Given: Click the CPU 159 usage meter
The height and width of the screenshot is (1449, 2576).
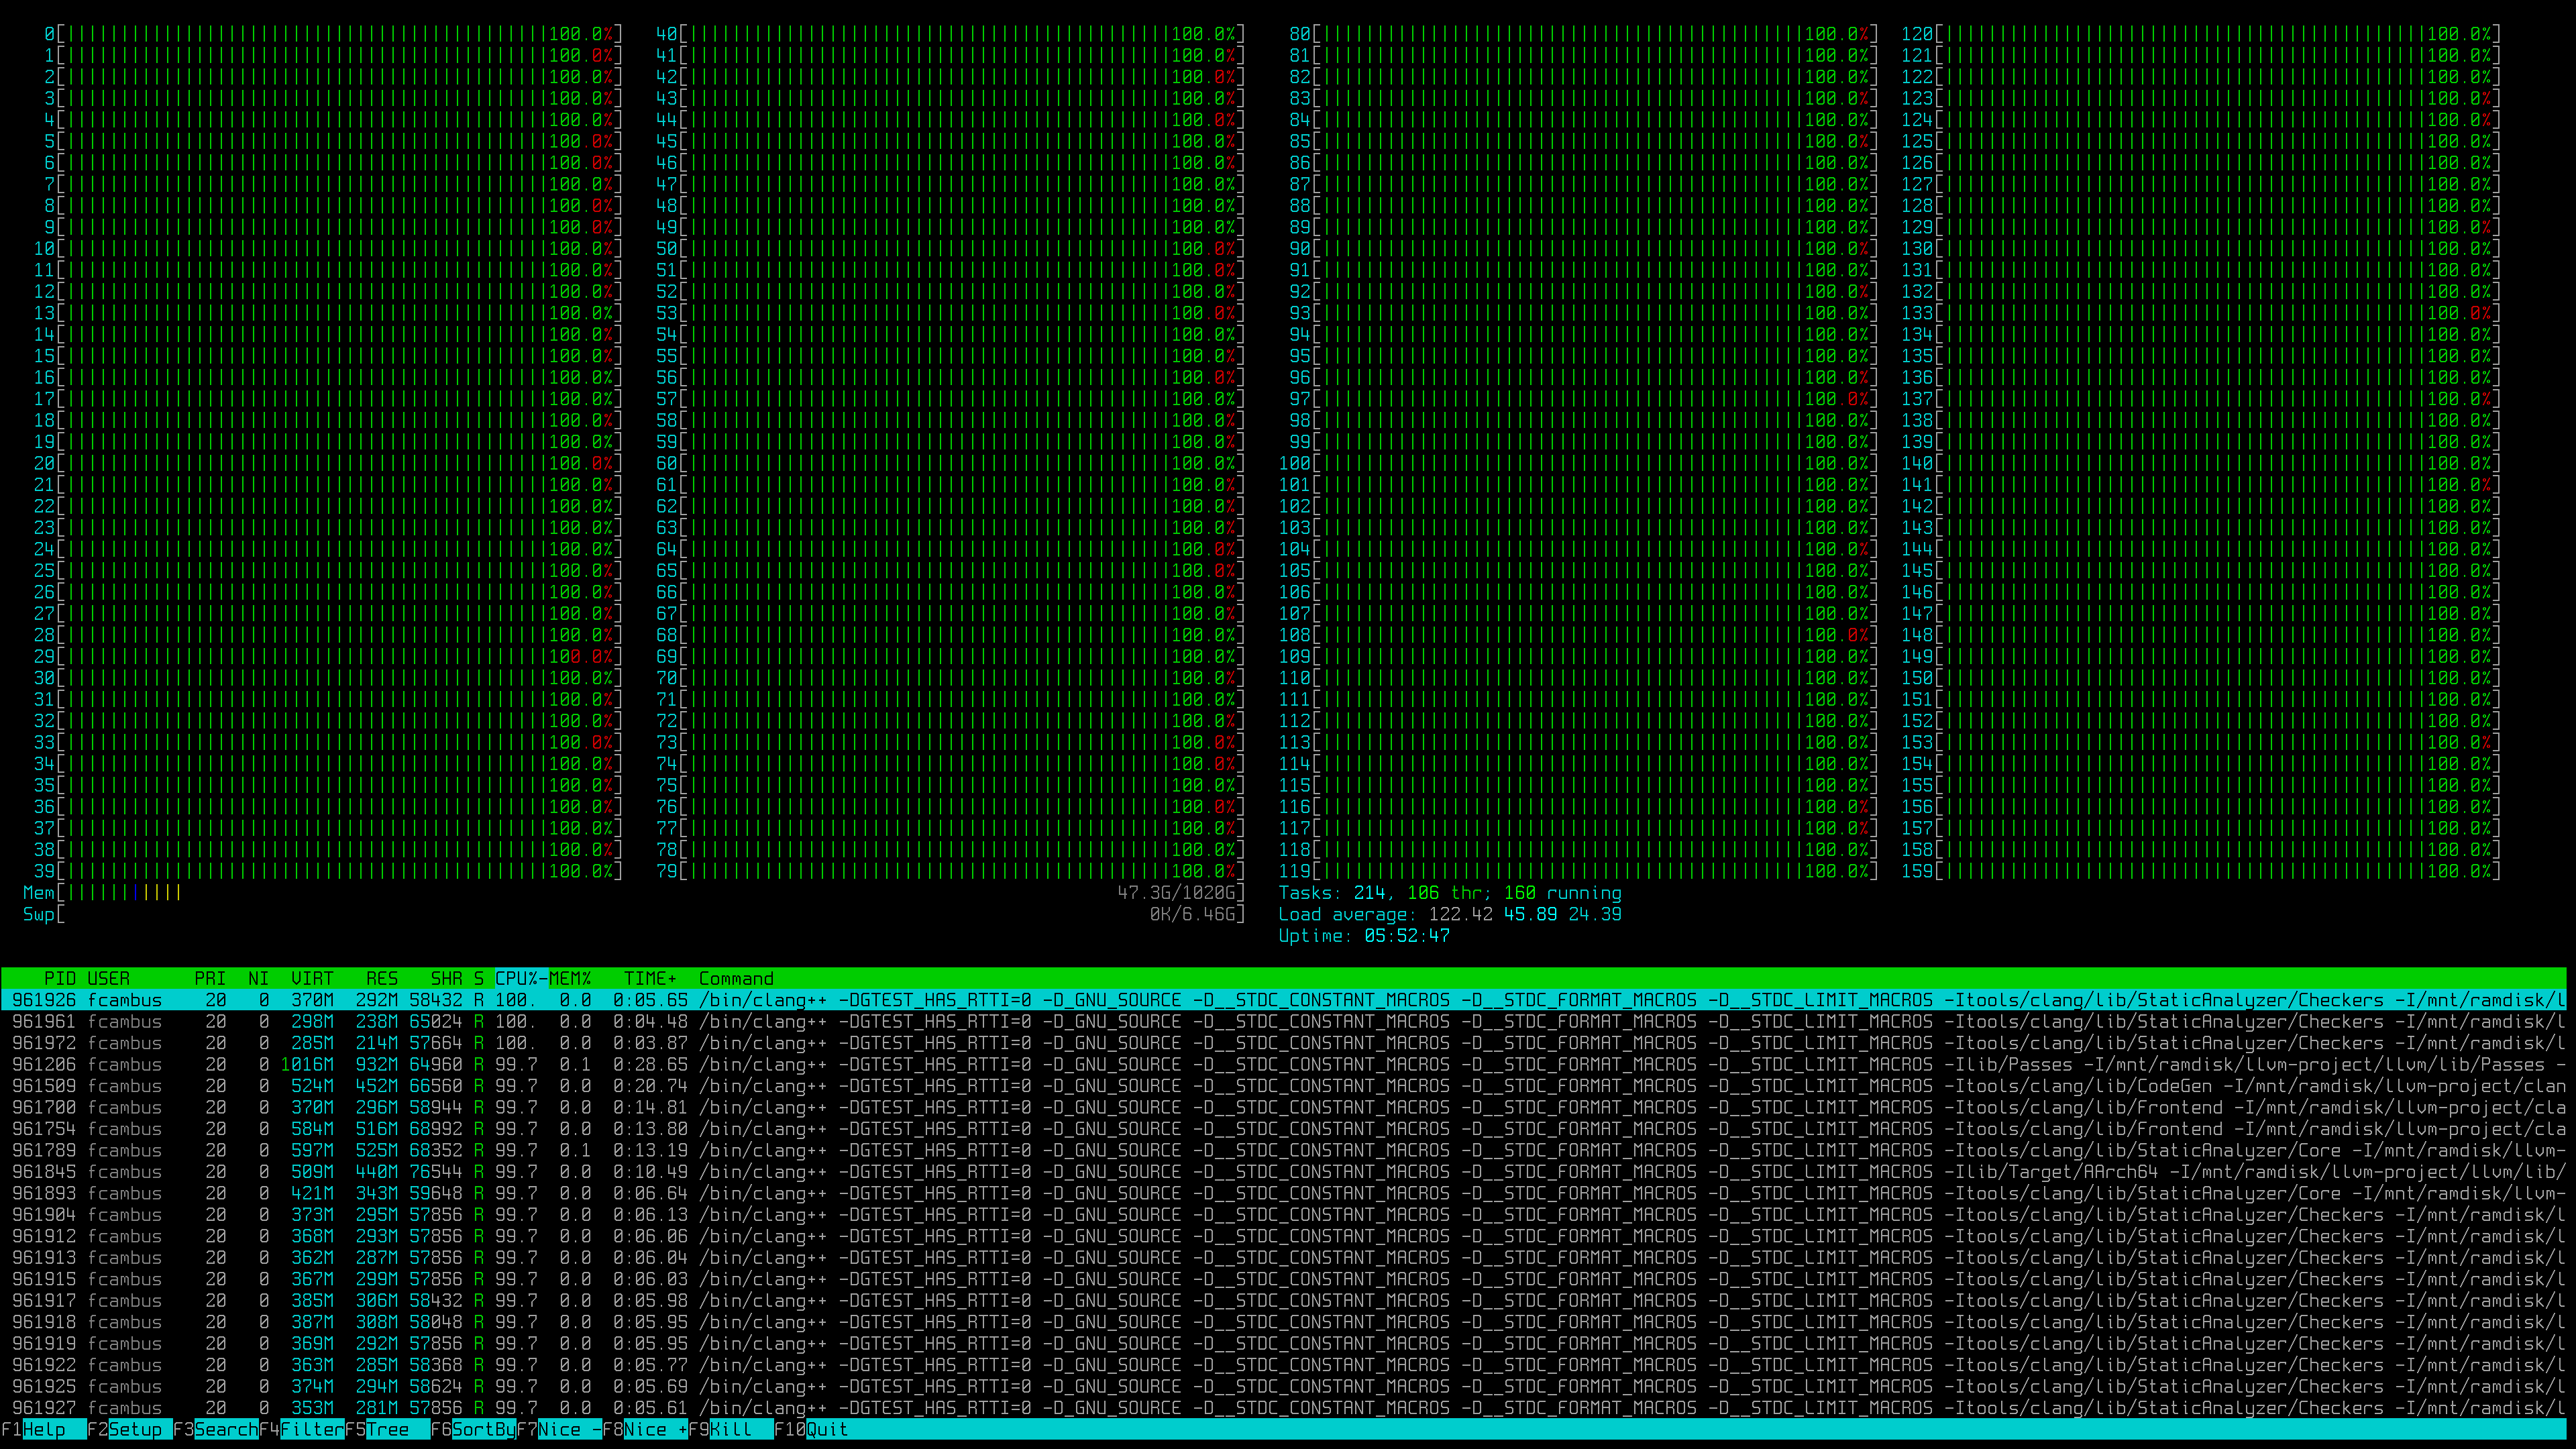Looking at the screenshot, I should (2201, 871).
